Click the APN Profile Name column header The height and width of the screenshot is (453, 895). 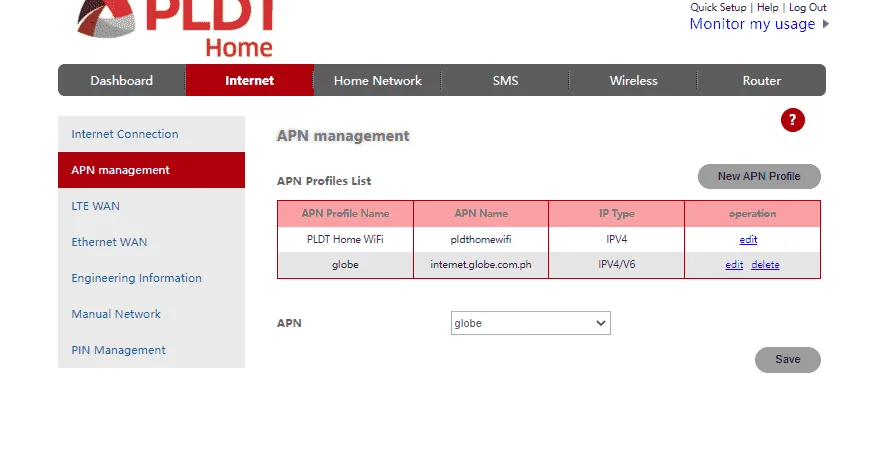(345, 213)
